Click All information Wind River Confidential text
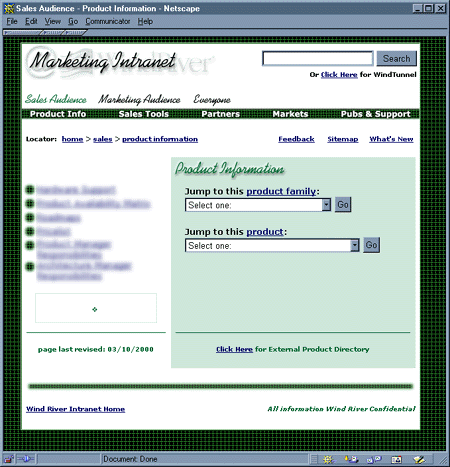The image size is (450, 467). pos(341,409)
